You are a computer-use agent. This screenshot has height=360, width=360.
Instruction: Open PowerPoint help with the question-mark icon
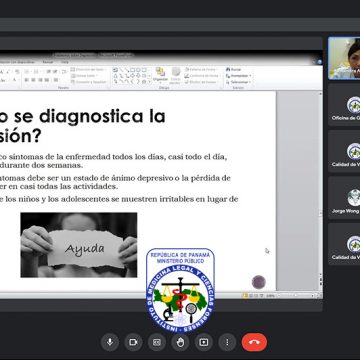point(319,62)
